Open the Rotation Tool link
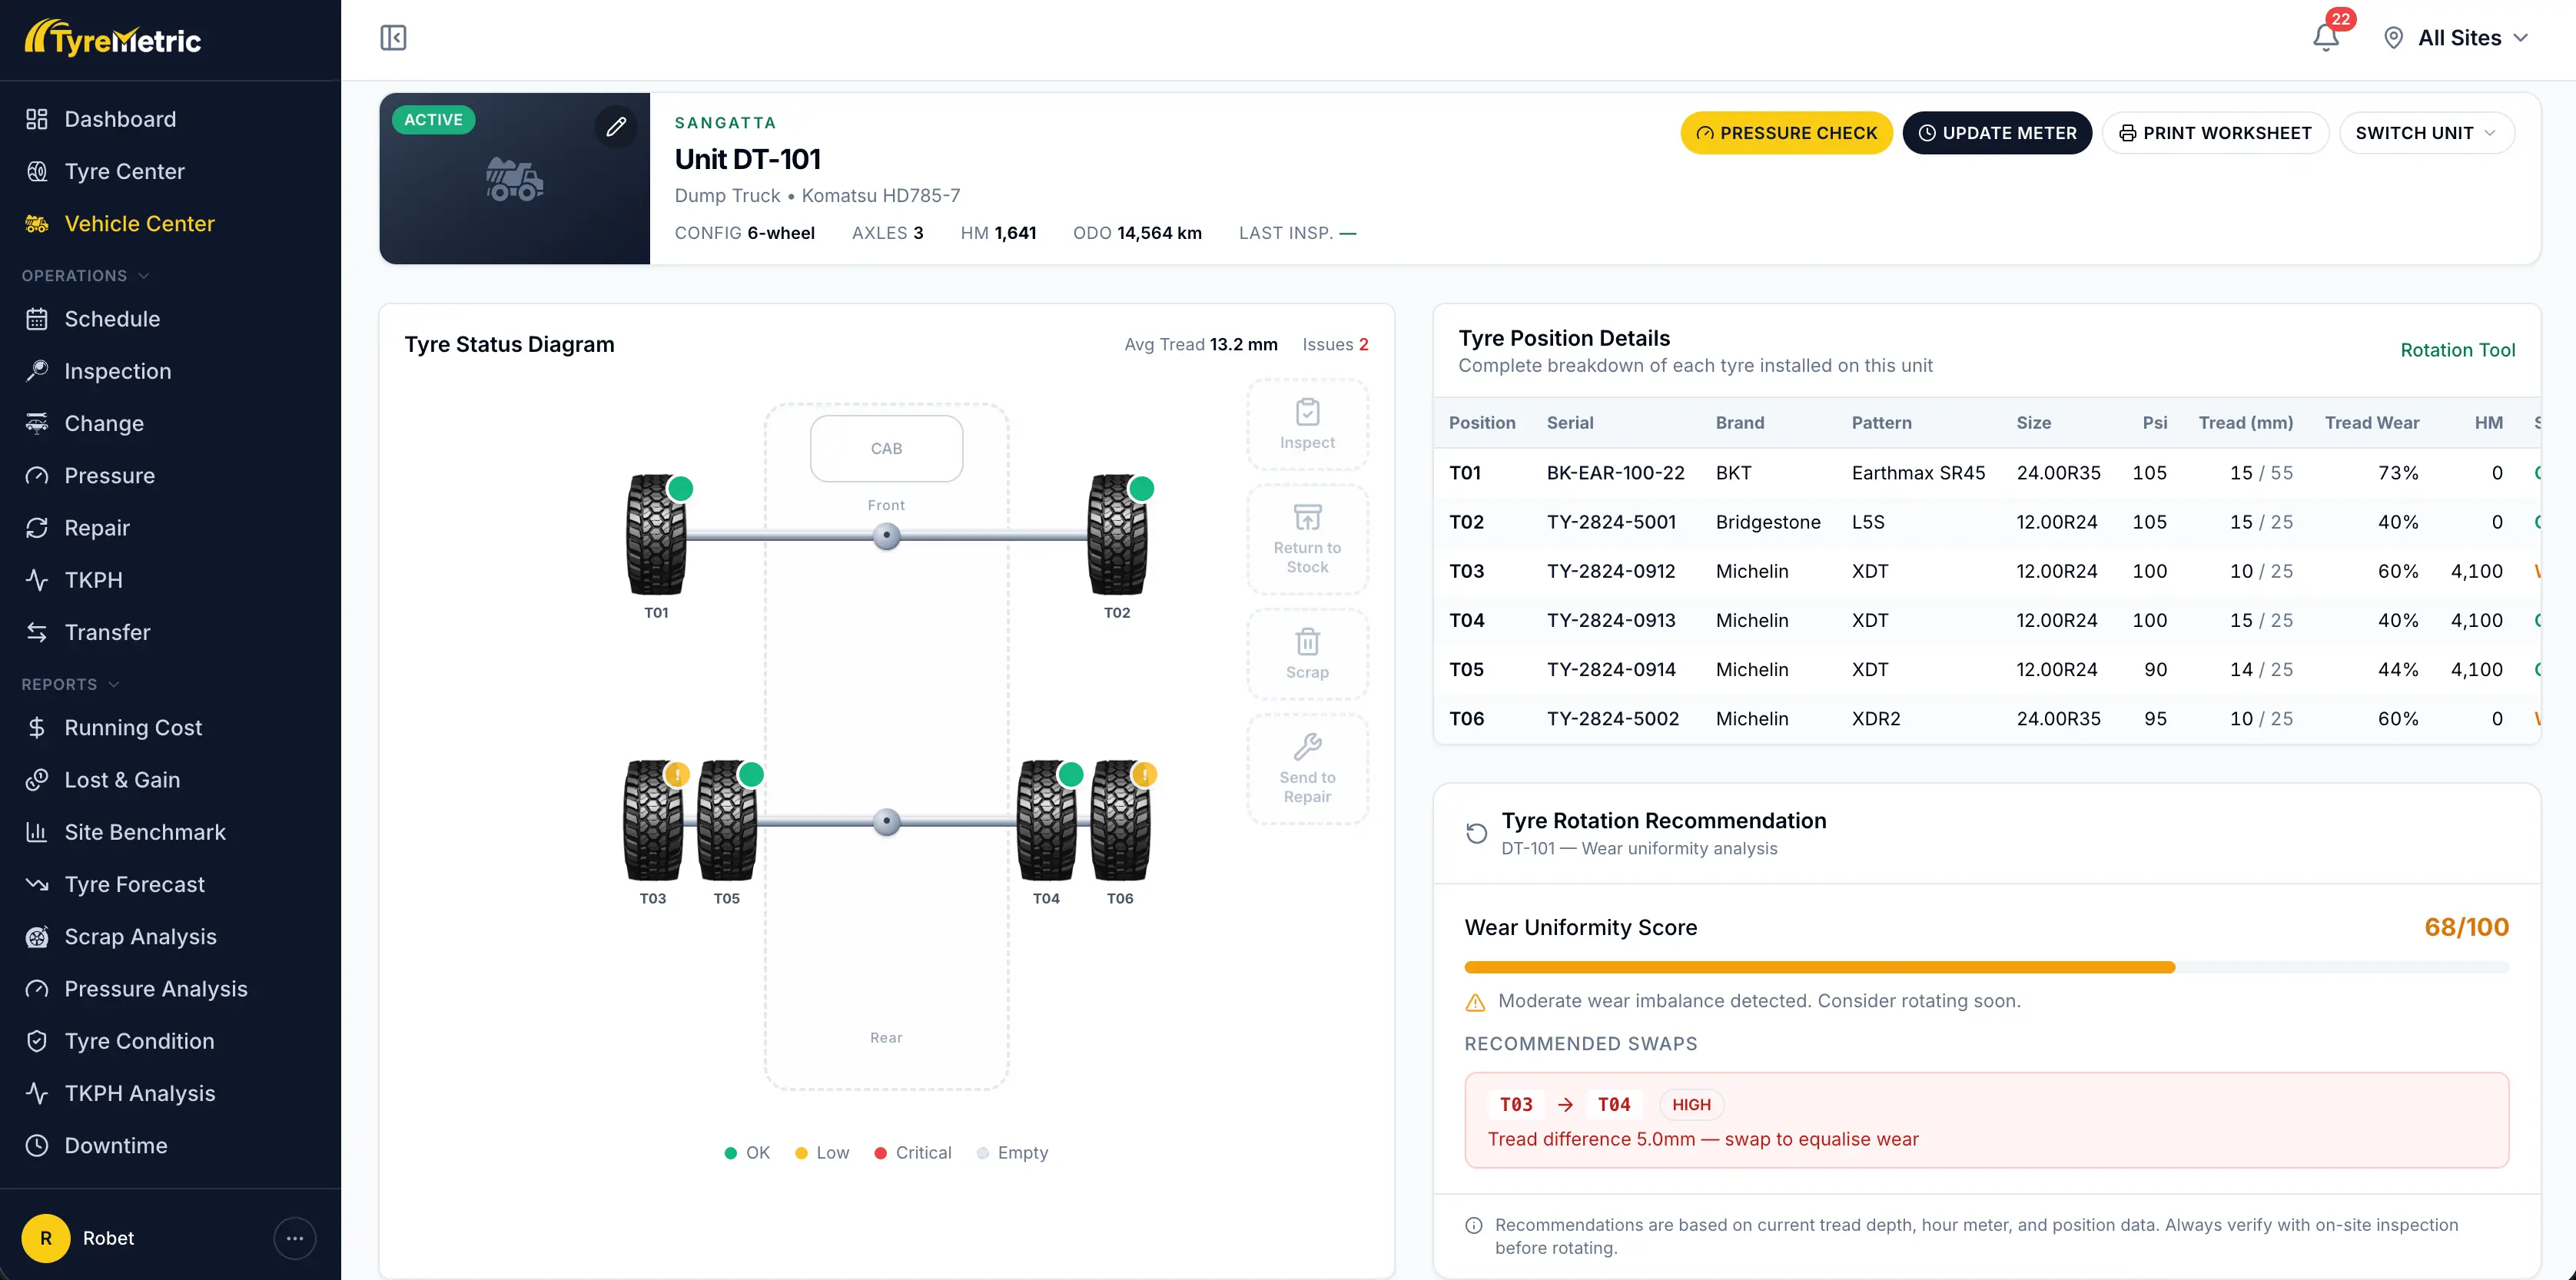 pyautogui.click(x=2457, y=350)
